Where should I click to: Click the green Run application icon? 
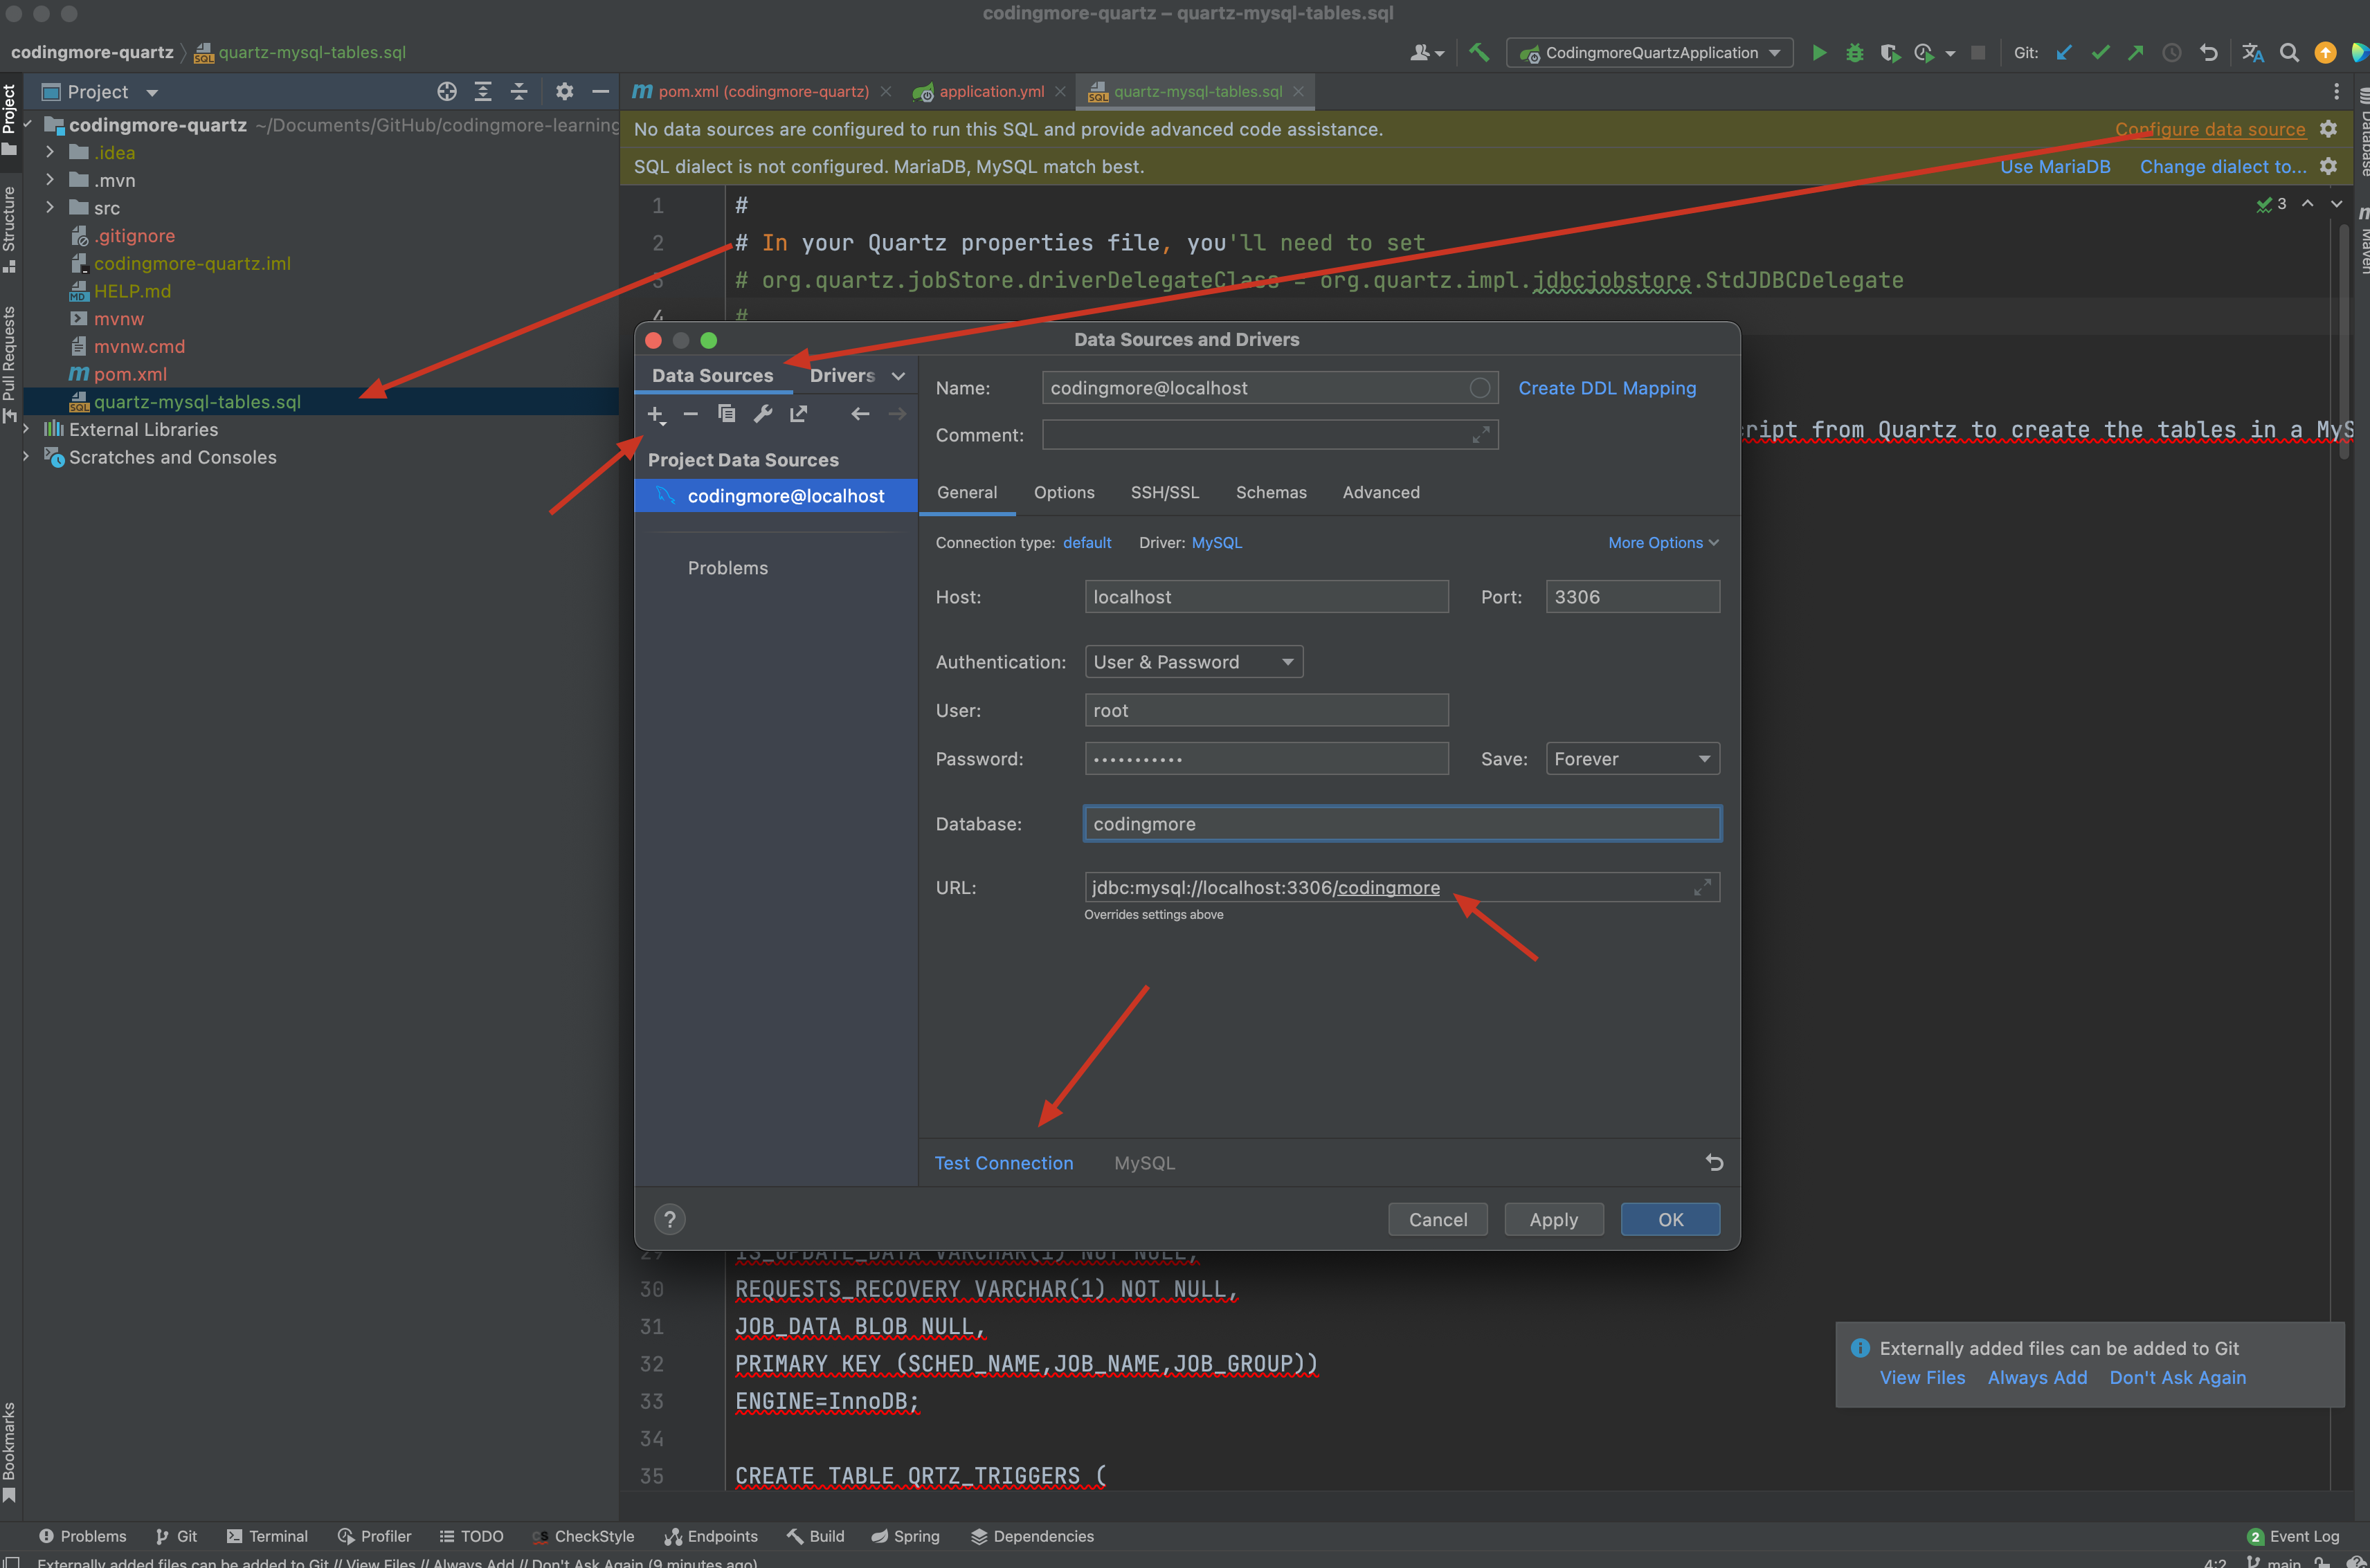1819,53
